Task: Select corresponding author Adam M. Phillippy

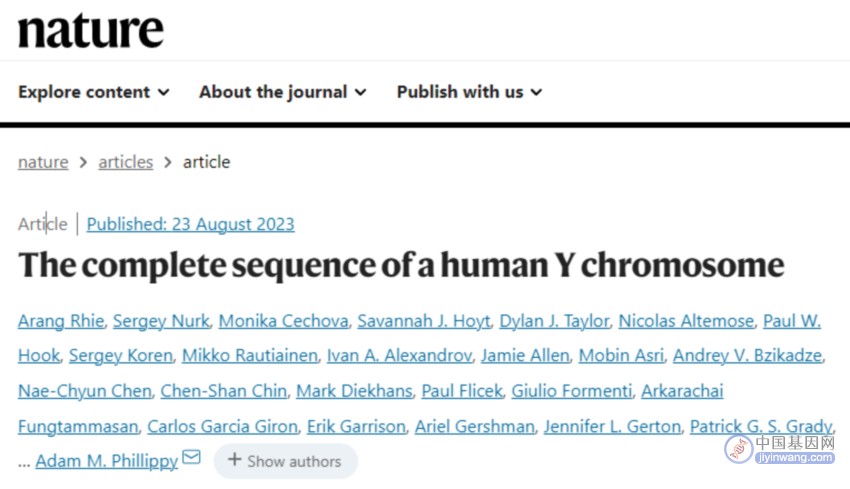Action: [107, 461]
